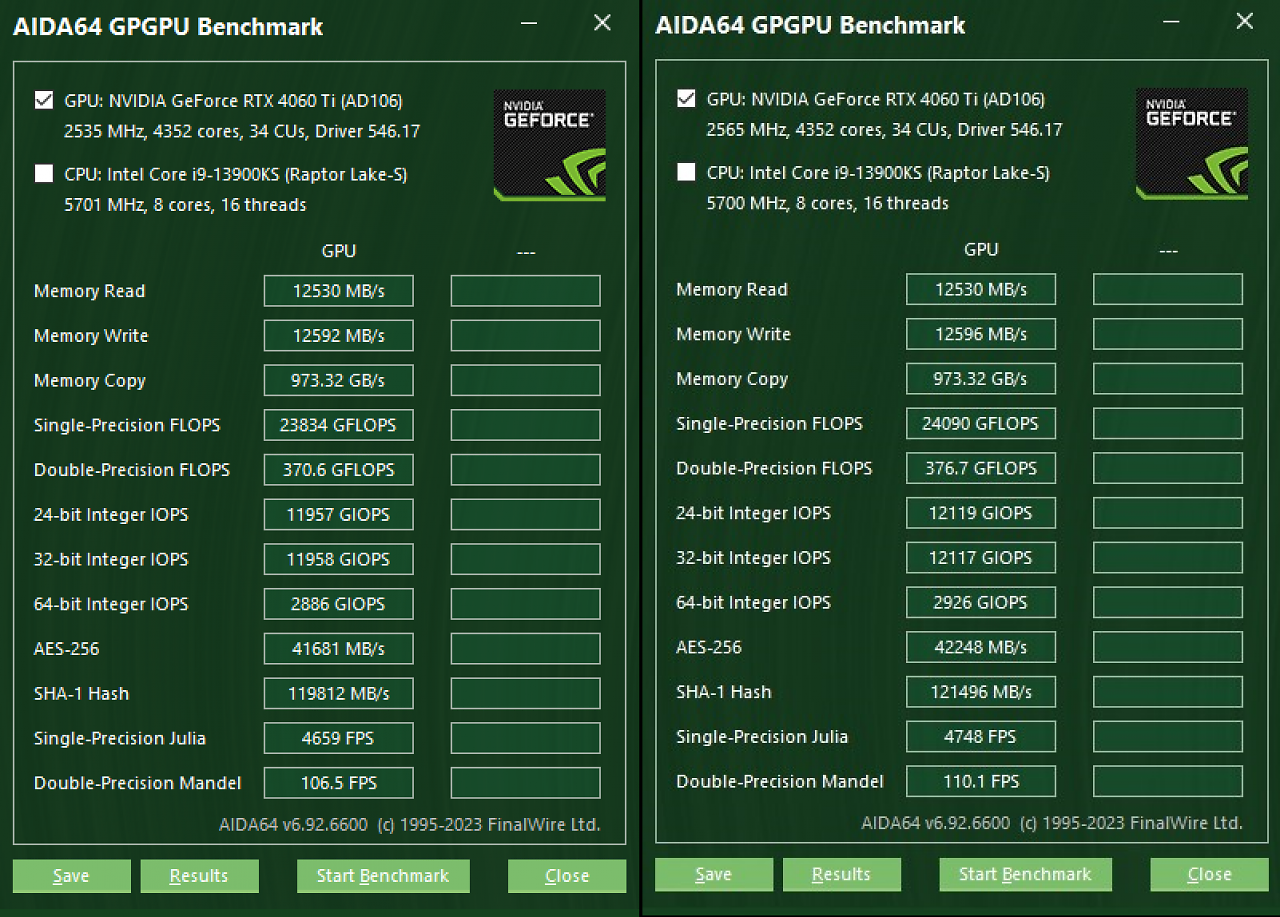The image size is (1280, 917).
Task: Select 106.5 FPS Mandel value
Action: point(339,783)
